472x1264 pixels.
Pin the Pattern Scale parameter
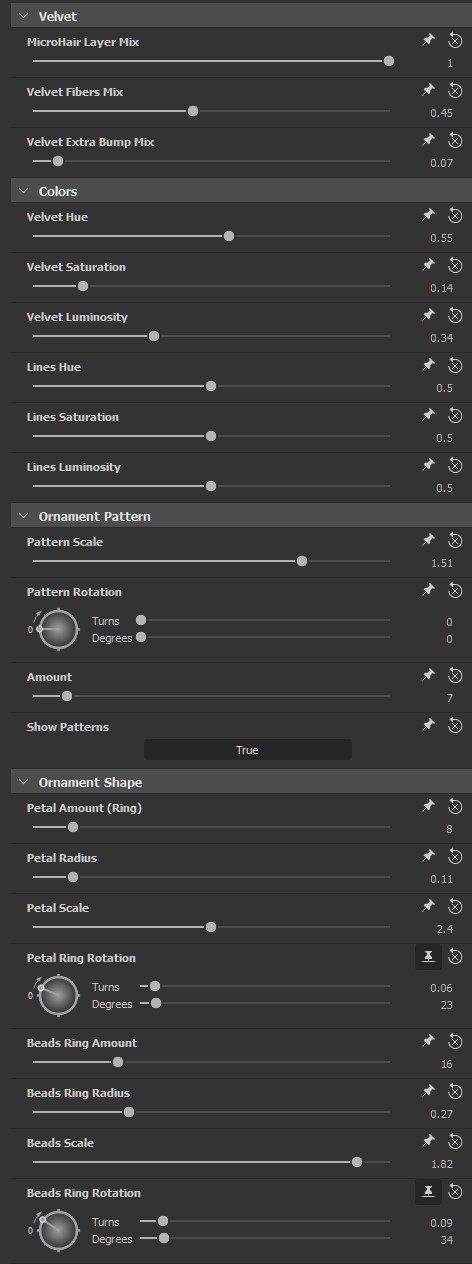[428, 540]
